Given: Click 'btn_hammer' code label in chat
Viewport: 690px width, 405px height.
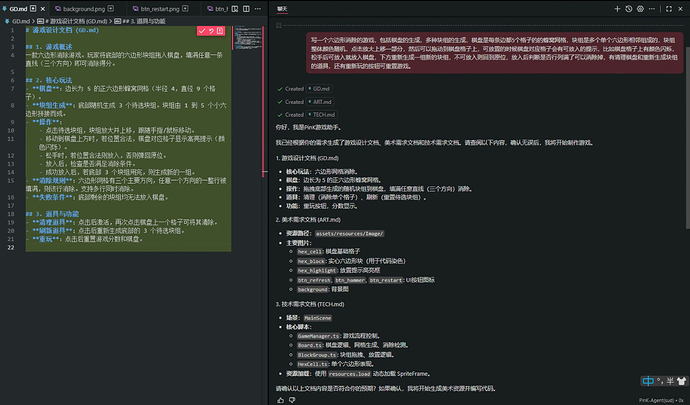Looking at the screenshot, I should [x=350, y=280].
